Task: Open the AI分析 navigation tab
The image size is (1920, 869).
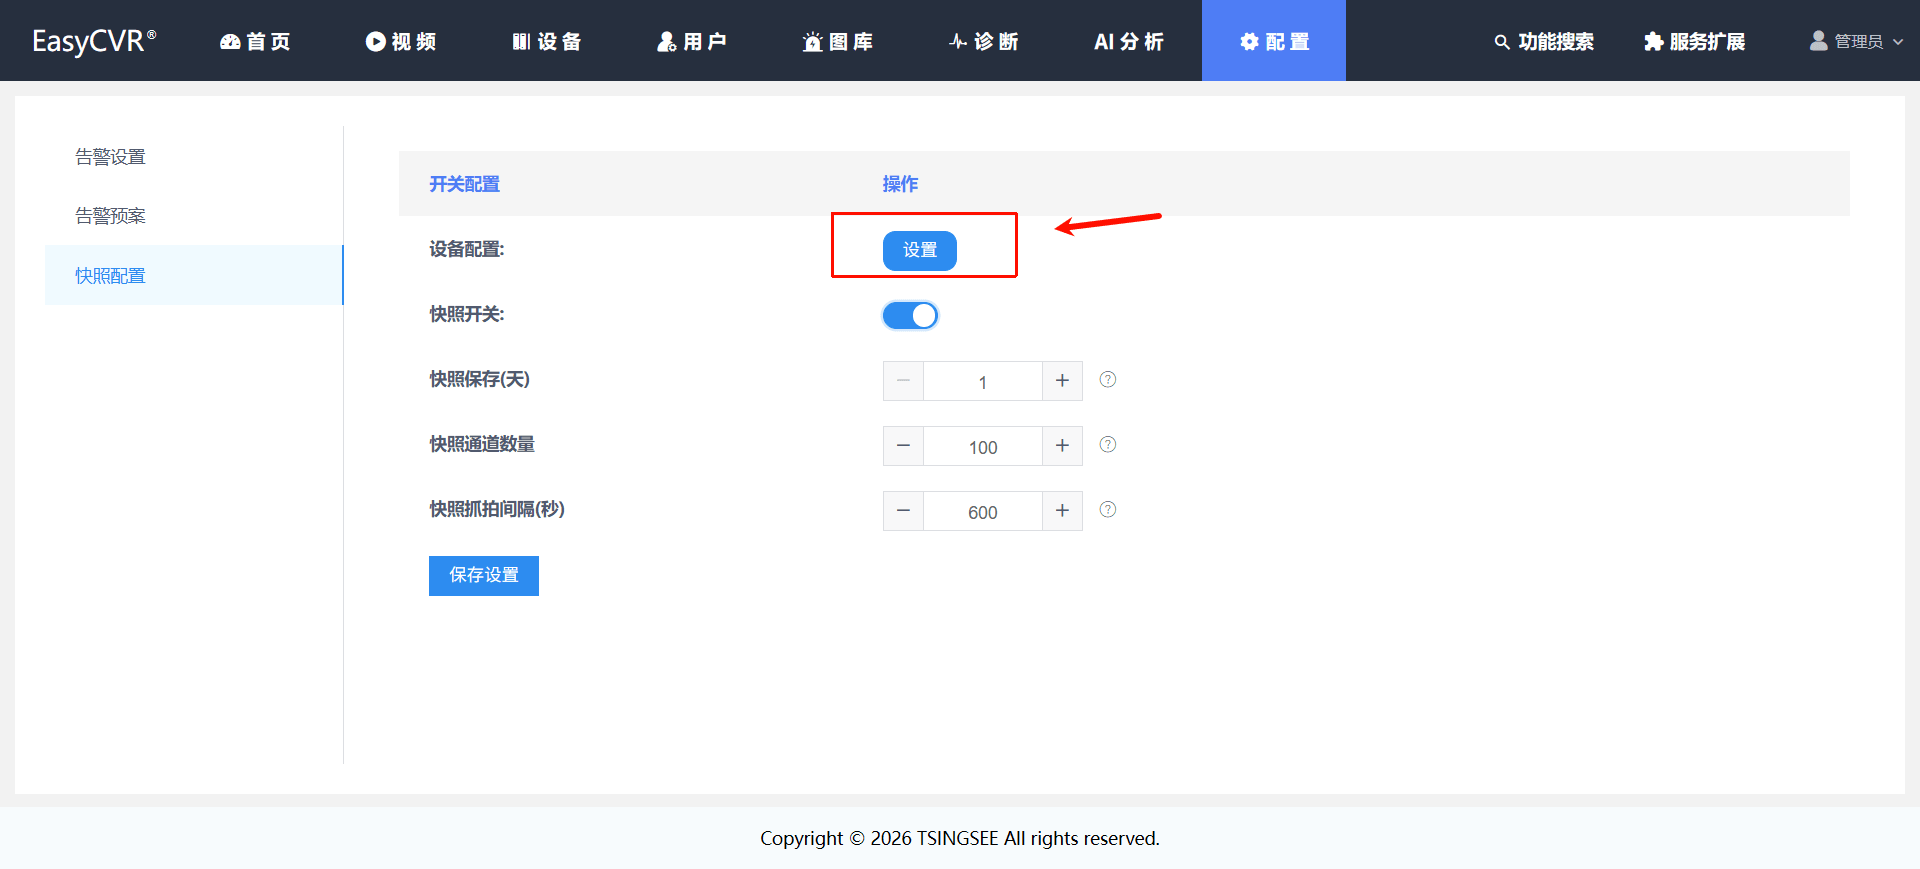Action: click(x=1129, y=41)
